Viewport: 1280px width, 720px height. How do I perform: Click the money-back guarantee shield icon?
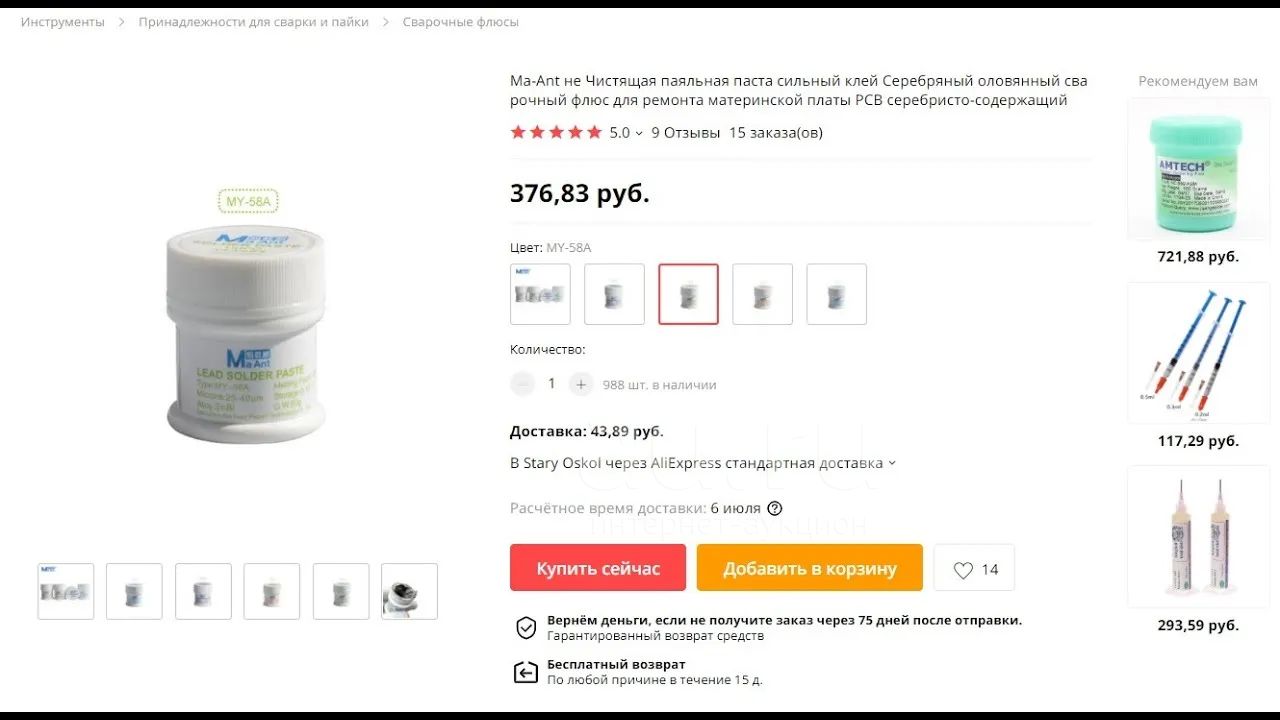[x=526, y=628]
